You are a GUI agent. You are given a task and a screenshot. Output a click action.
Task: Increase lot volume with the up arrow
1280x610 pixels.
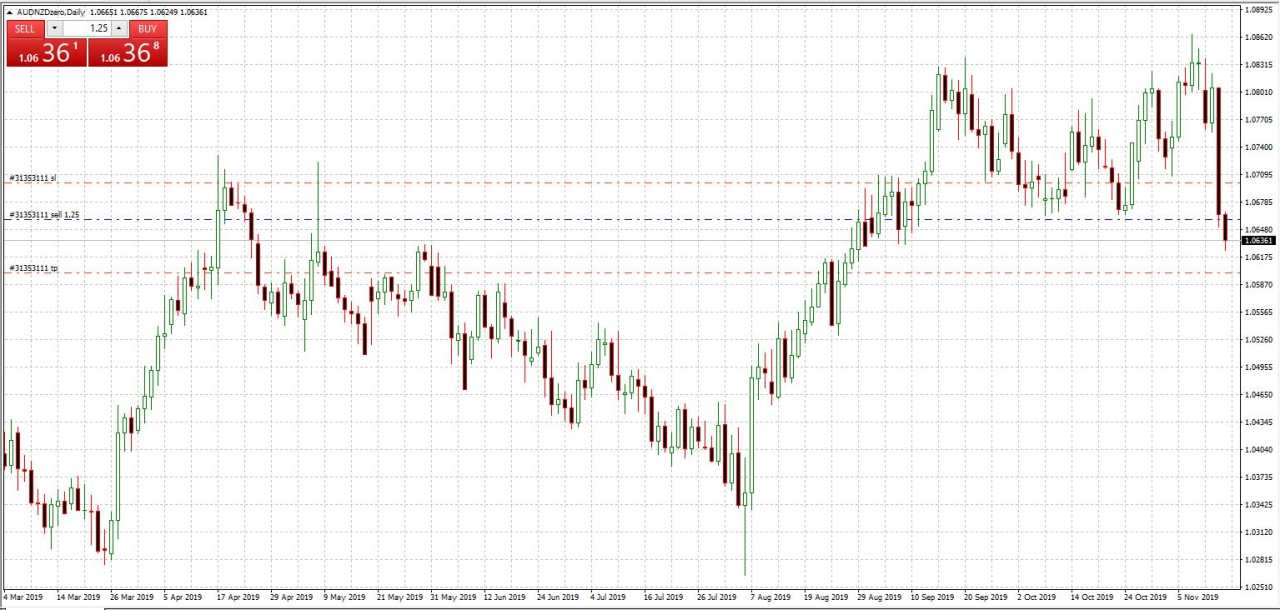pos(119,28)
